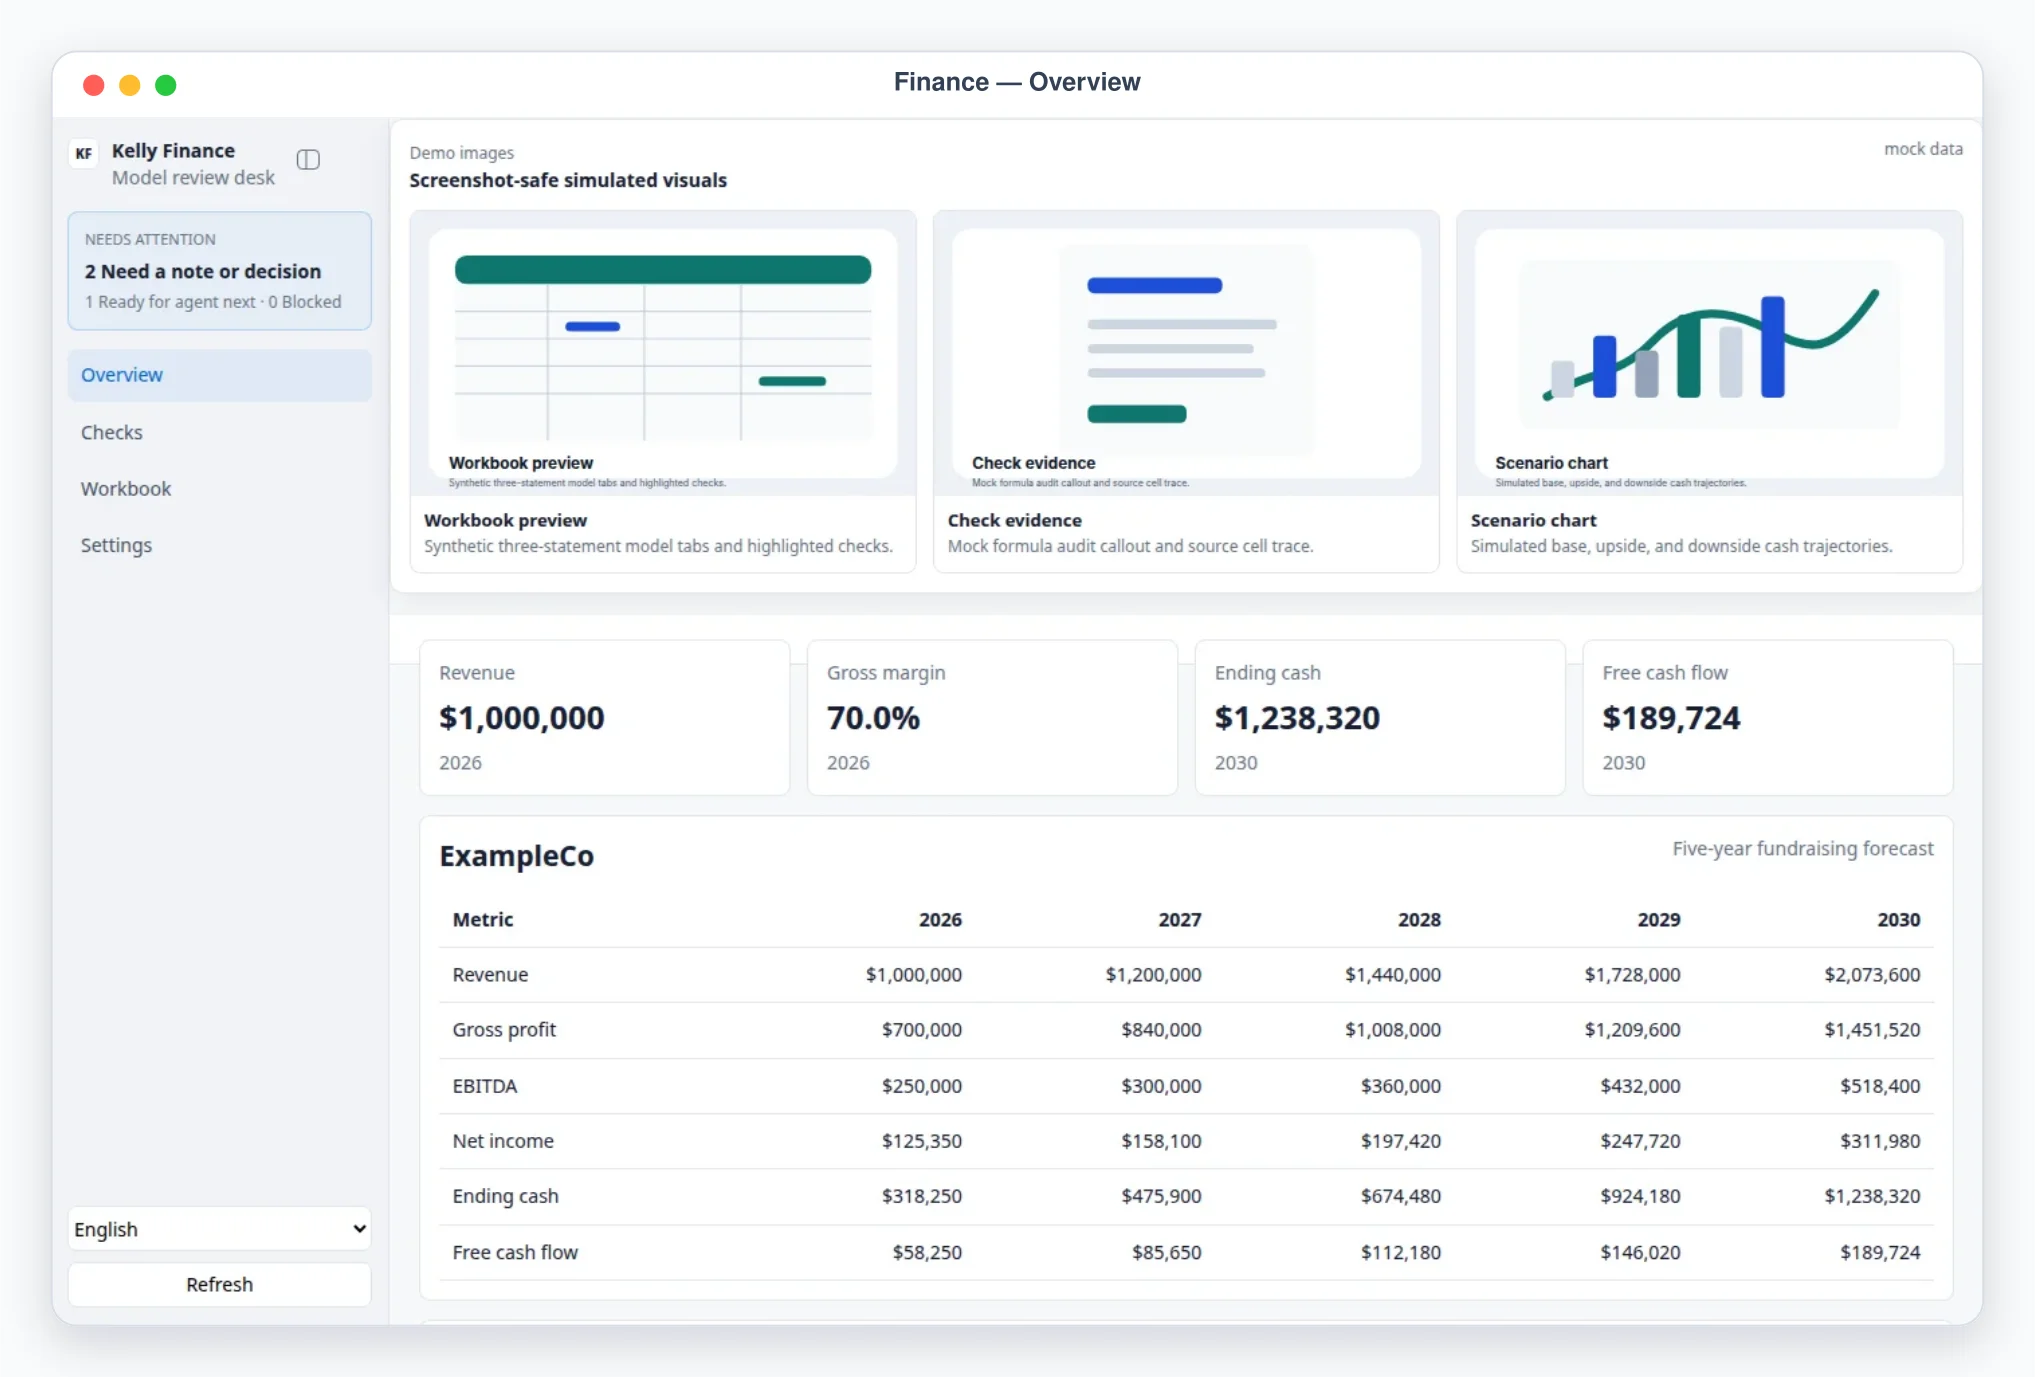Select the Gross margin 70.0% card
The height and width of the screenshot is (1377, 2035).
992,718
